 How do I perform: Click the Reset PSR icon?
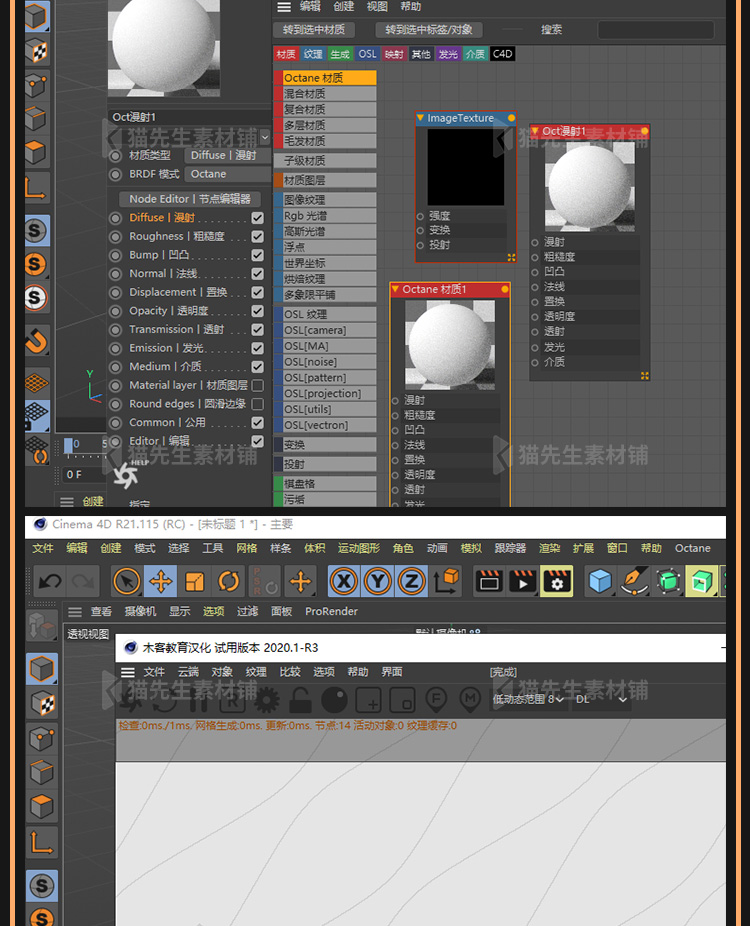point(265,582)
